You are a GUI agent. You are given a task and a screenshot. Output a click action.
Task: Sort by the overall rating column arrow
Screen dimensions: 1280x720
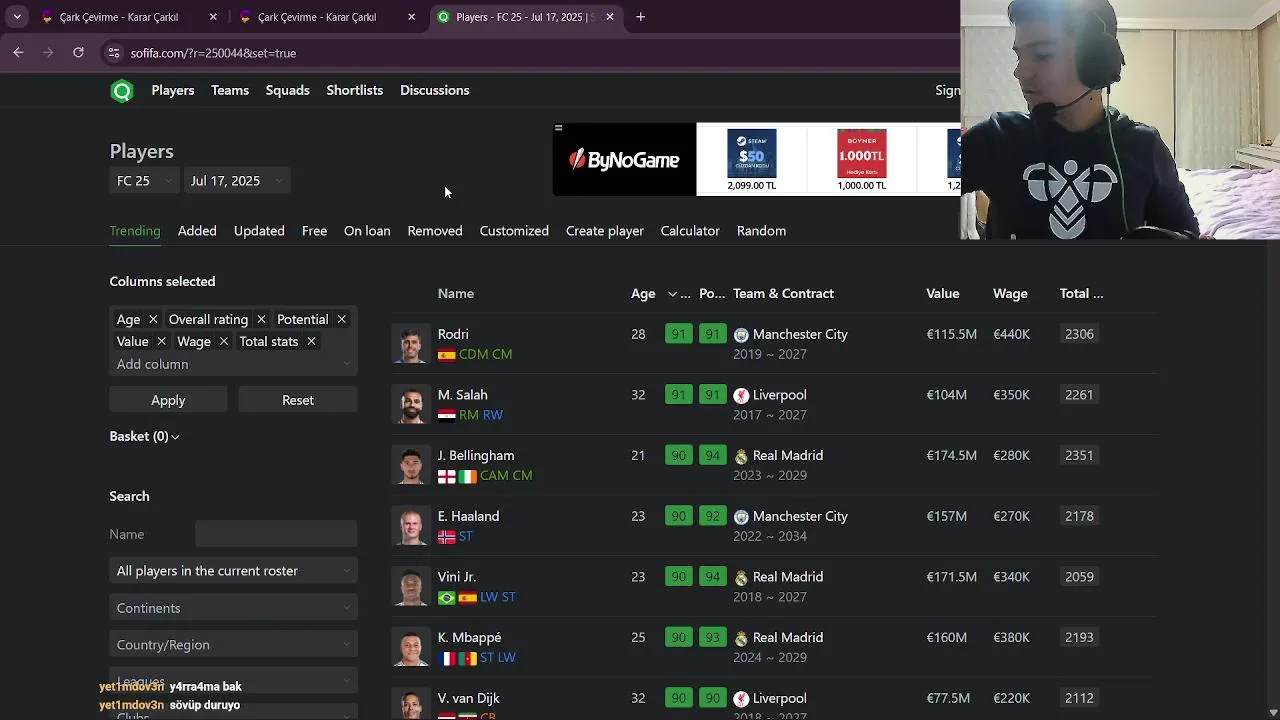[x=673, y=294]
